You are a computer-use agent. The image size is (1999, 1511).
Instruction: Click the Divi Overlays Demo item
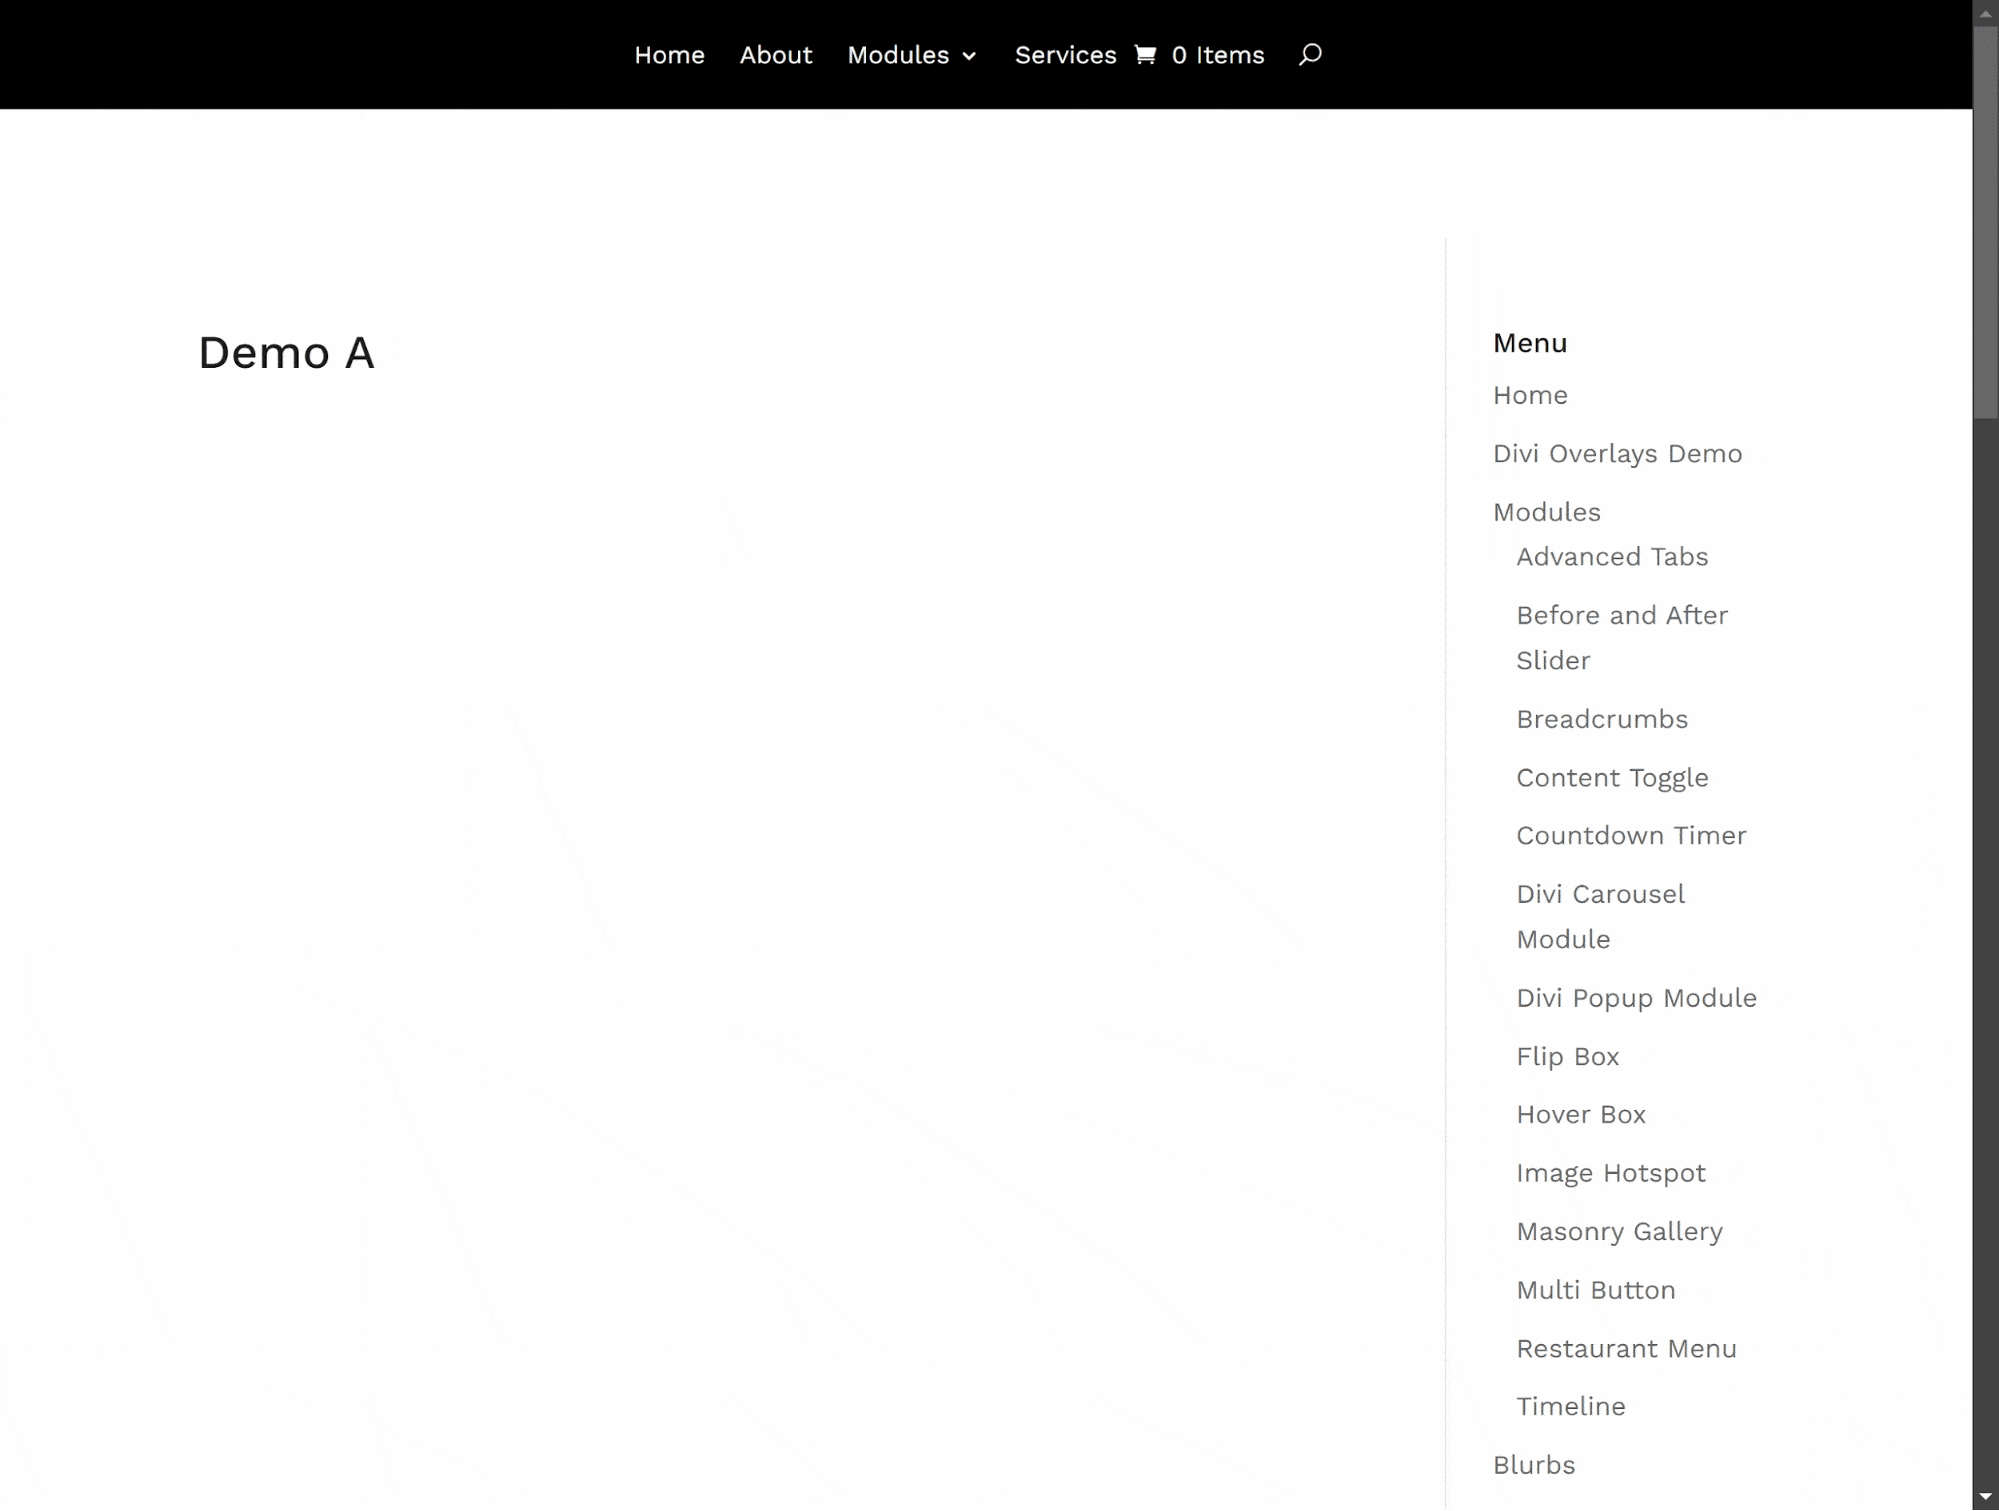[1618, 452]
